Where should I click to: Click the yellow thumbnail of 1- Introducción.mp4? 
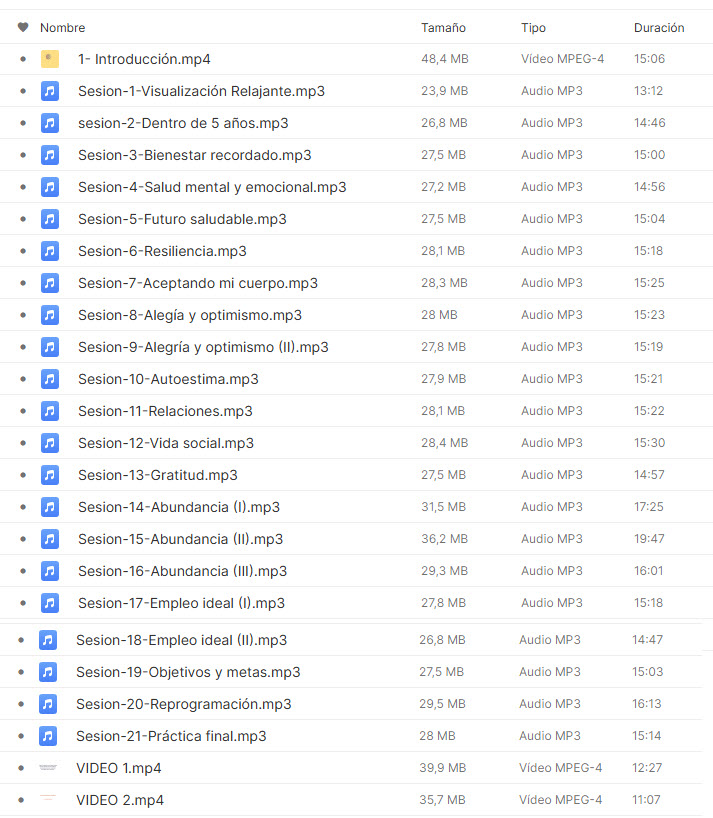50,59
